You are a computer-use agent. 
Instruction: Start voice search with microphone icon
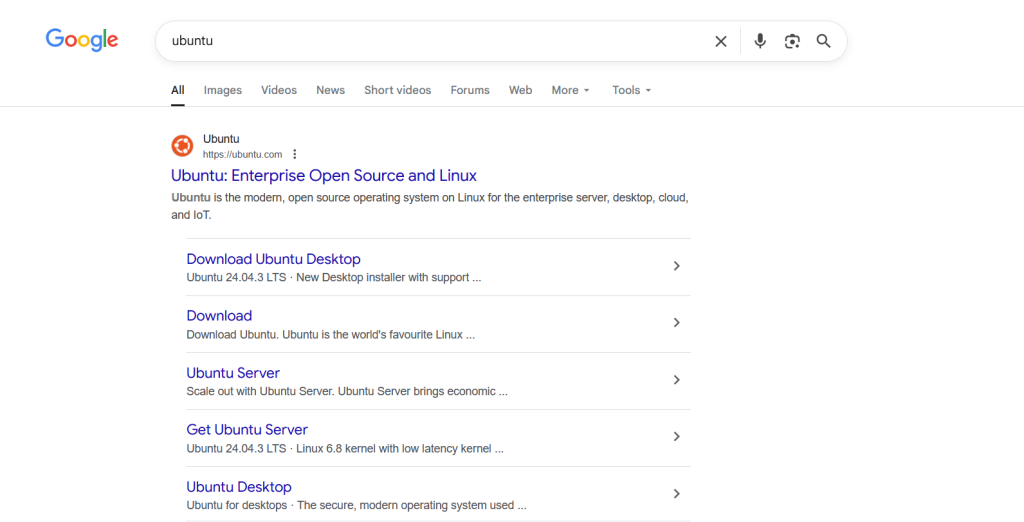click(760, 41)
